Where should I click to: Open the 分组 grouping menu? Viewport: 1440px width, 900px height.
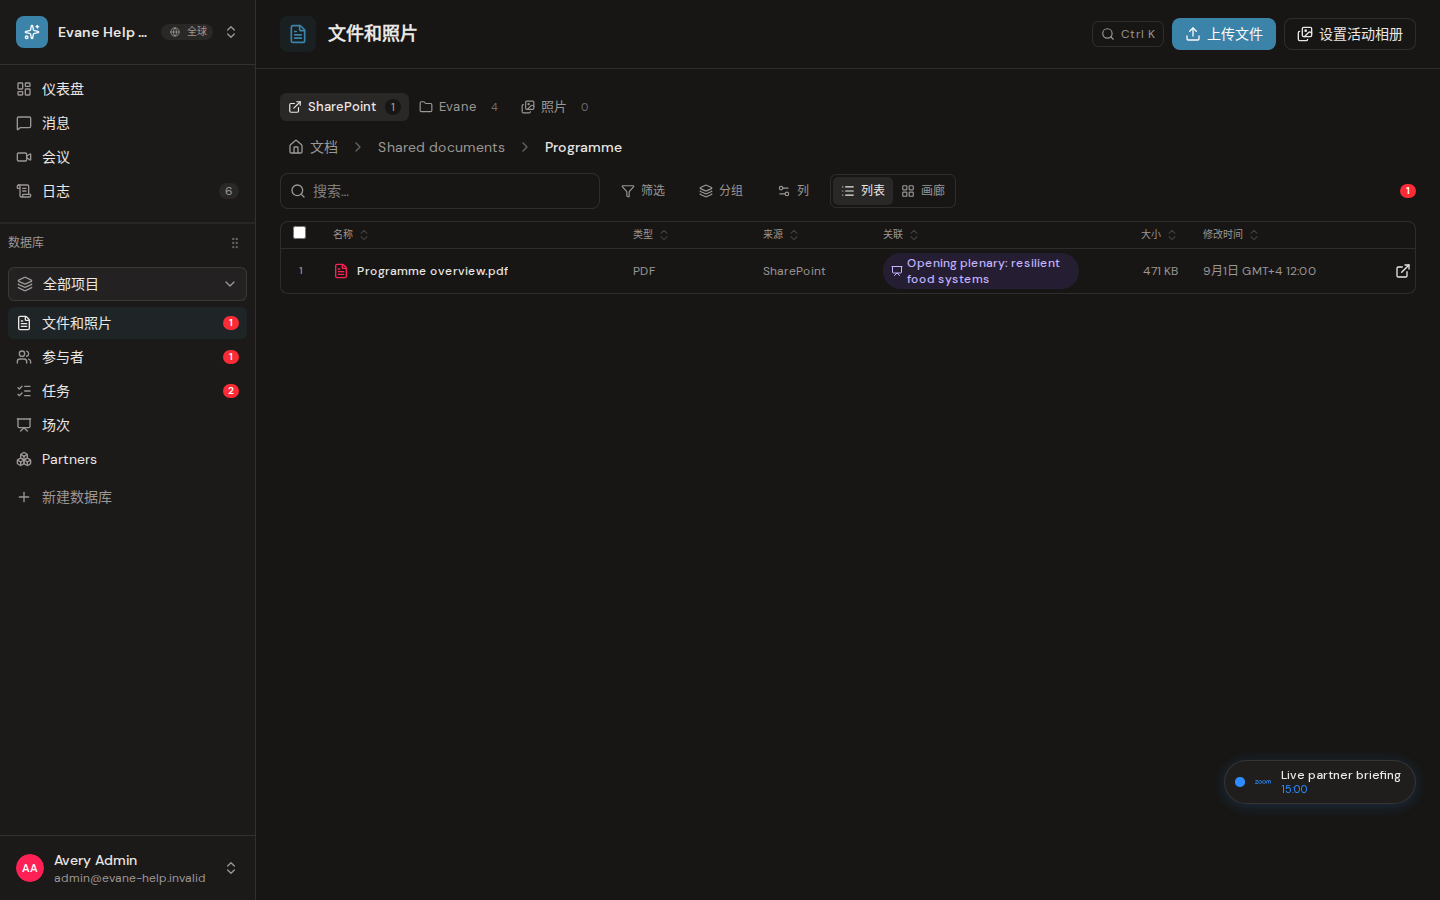(721, 191)
